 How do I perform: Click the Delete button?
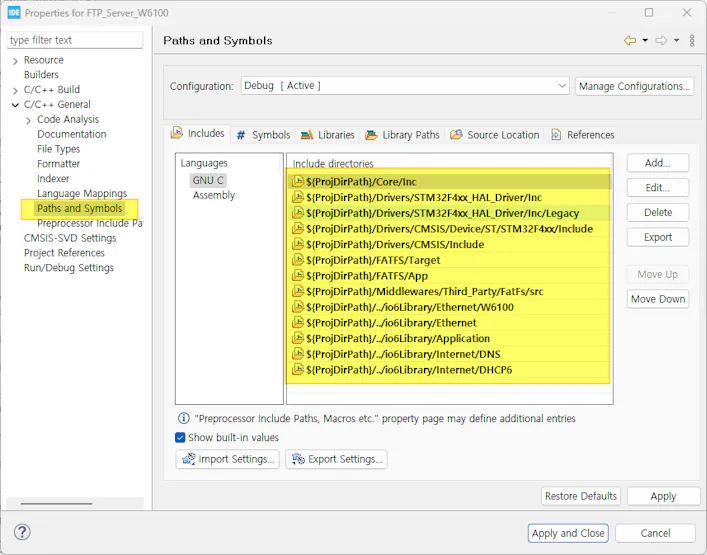(658, 212)
